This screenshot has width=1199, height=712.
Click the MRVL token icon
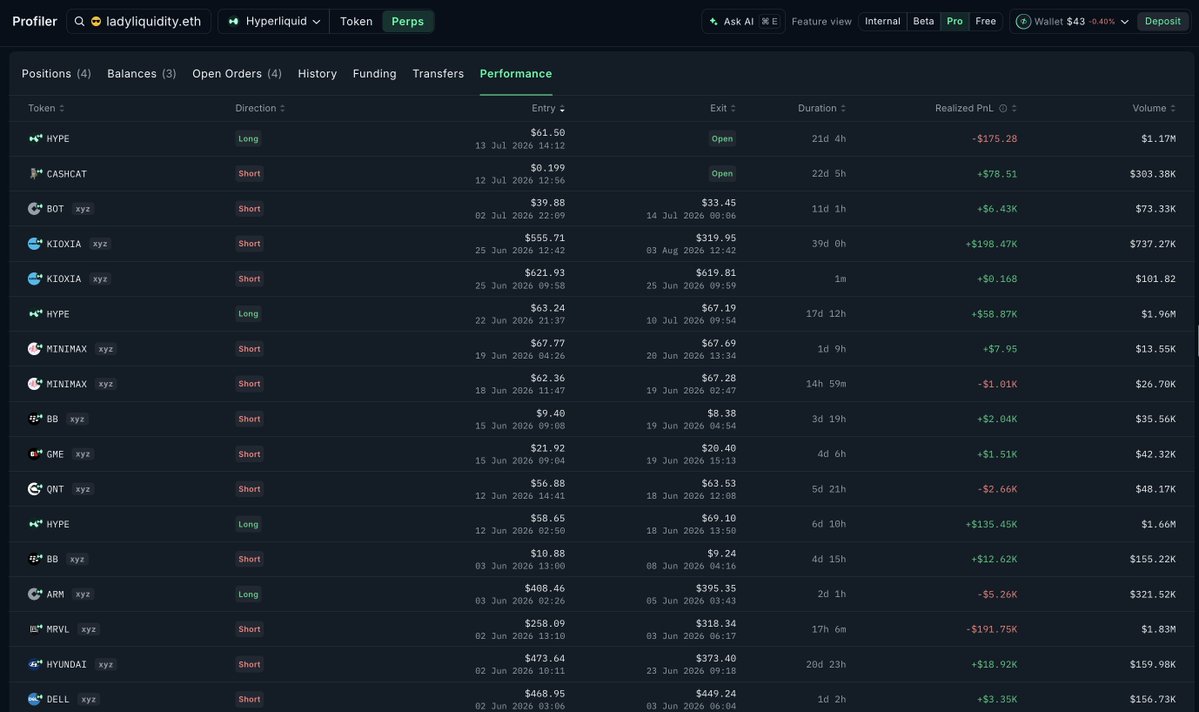(35, 629)
